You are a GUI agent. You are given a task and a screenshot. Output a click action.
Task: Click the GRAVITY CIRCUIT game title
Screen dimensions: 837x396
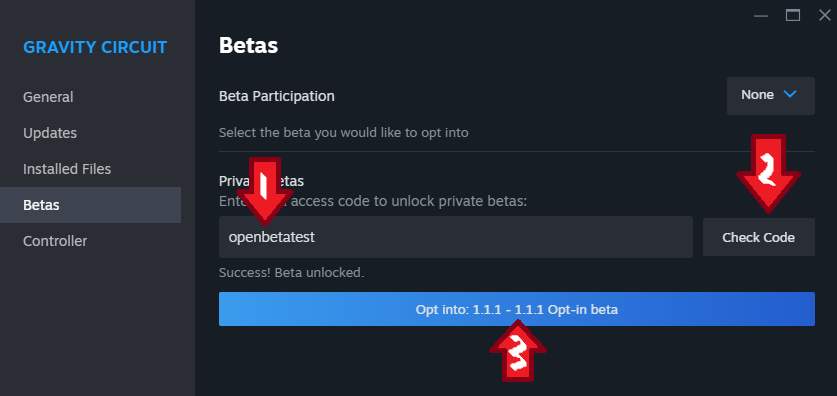tap(95, 47)
